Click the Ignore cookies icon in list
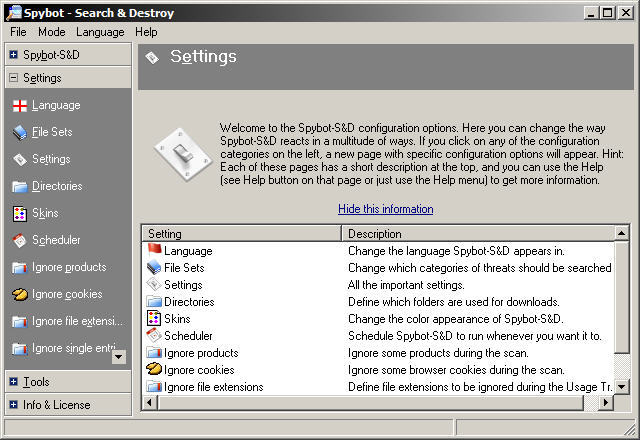This screenshot has height=440, width=640. pyautogui.click(x=154, y=369)
